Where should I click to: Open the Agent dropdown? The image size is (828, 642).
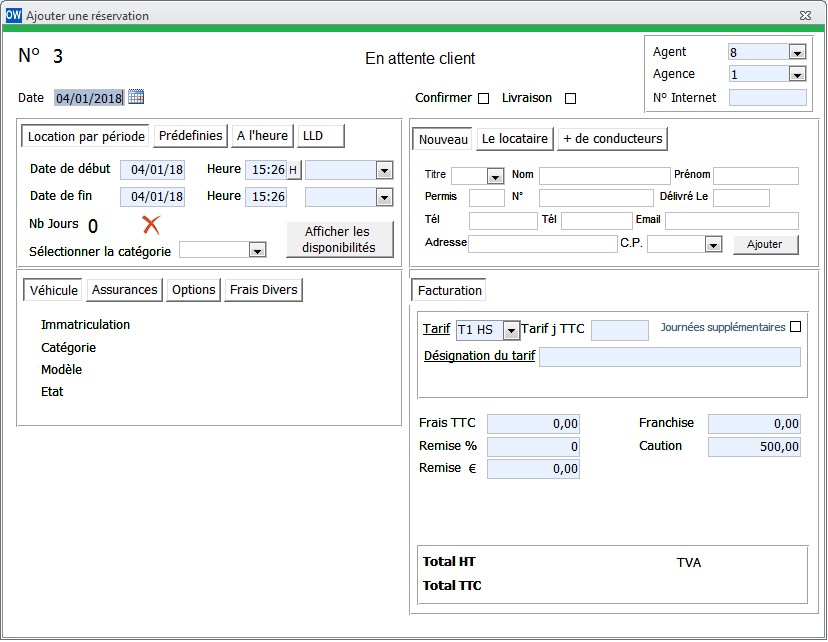(797, 52)
